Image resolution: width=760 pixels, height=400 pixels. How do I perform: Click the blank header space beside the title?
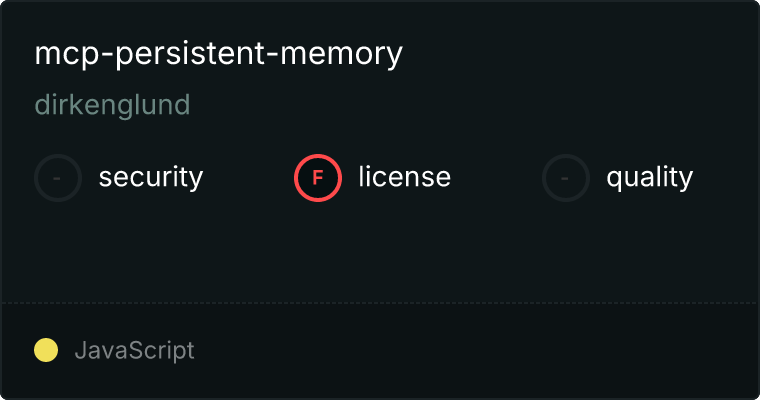(577, 54)
